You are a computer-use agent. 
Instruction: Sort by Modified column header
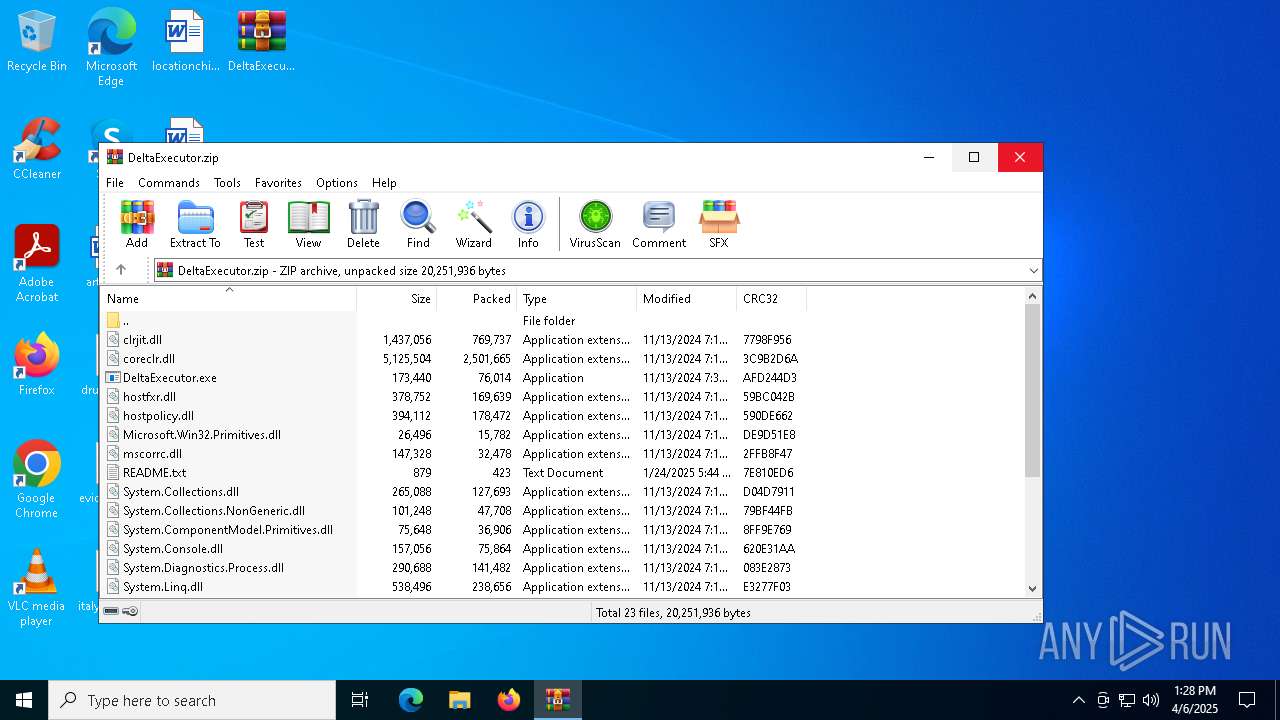tap(687, 298)
